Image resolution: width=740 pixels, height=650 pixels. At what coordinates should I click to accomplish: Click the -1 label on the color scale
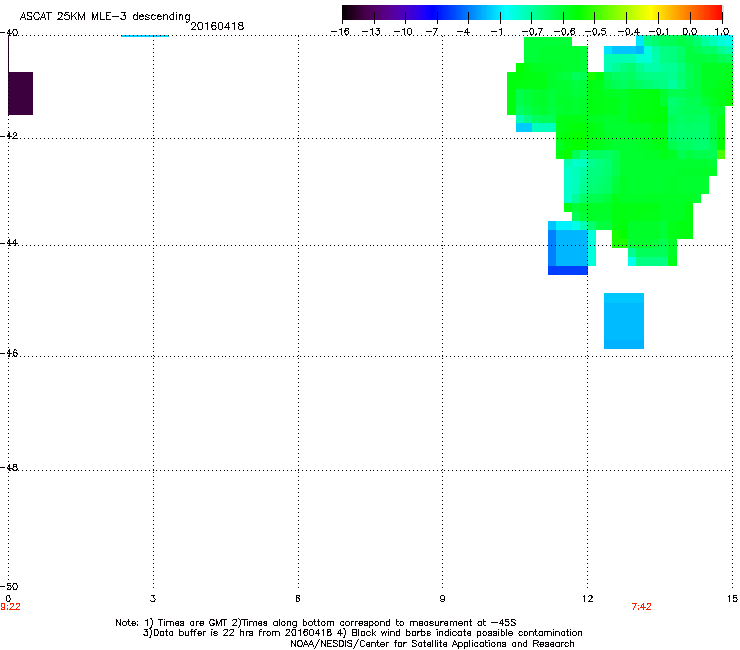[x=496, y=32]
